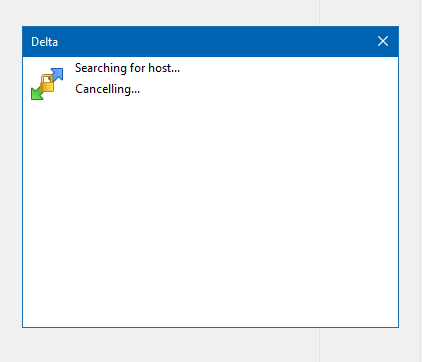Click the 'Delta' title text
Screen dimensions: 422x362
pos(44,42)
